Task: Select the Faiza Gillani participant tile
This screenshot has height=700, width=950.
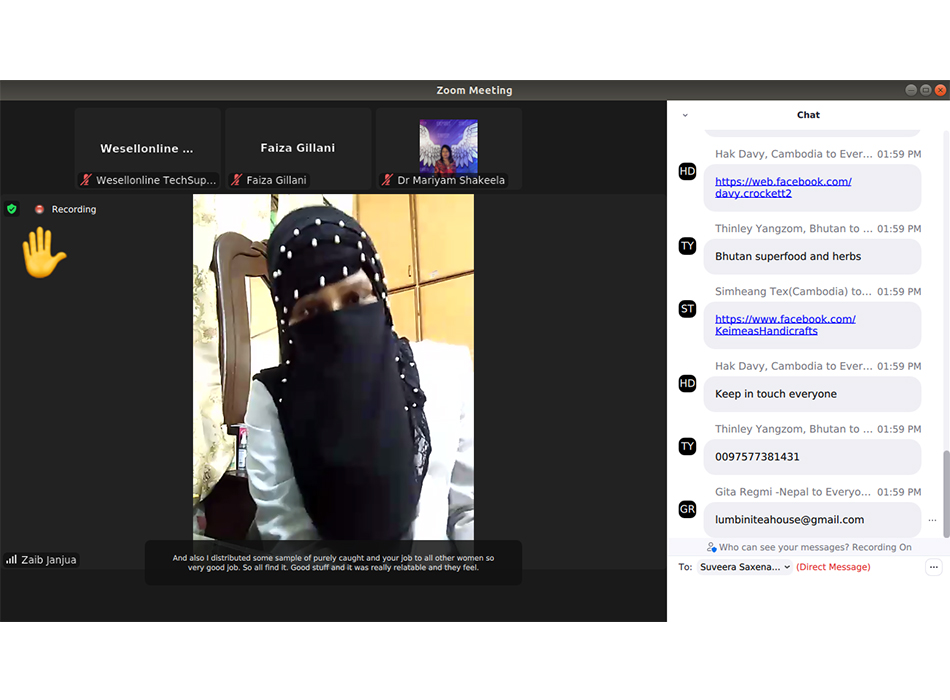Action: pyautogui.click(x=298, y=148)
